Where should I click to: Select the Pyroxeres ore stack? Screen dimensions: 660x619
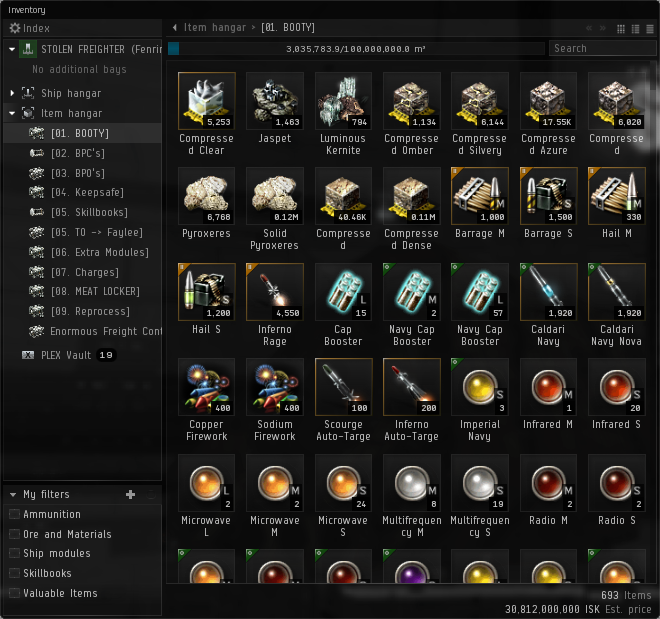(206, 196)
